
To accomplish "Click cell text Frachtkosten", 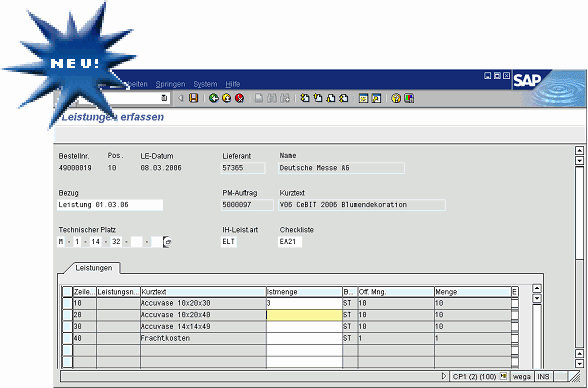I will (165, 338).
